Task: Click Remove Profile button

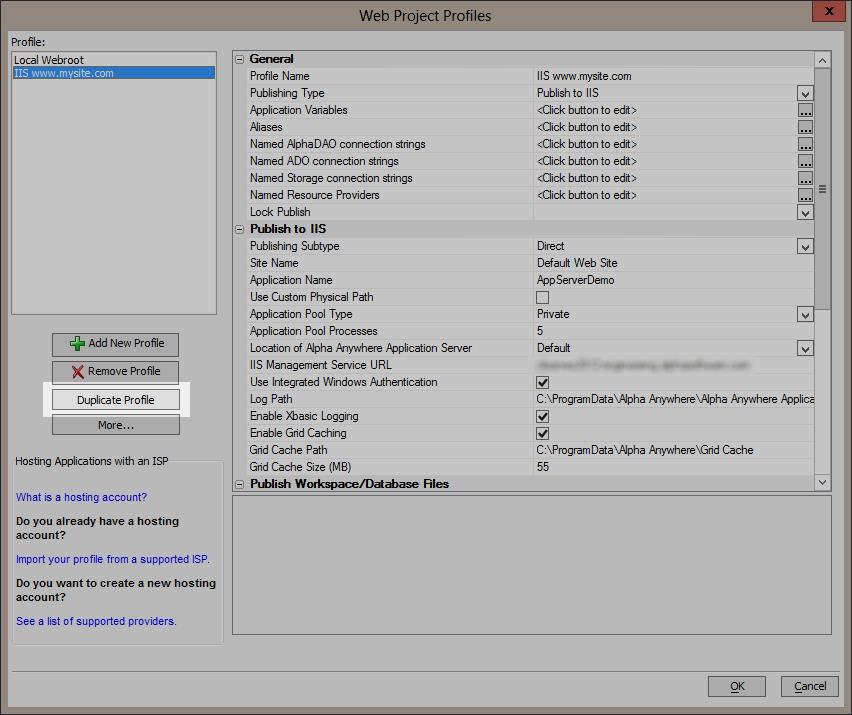Action: click(116, 372)
